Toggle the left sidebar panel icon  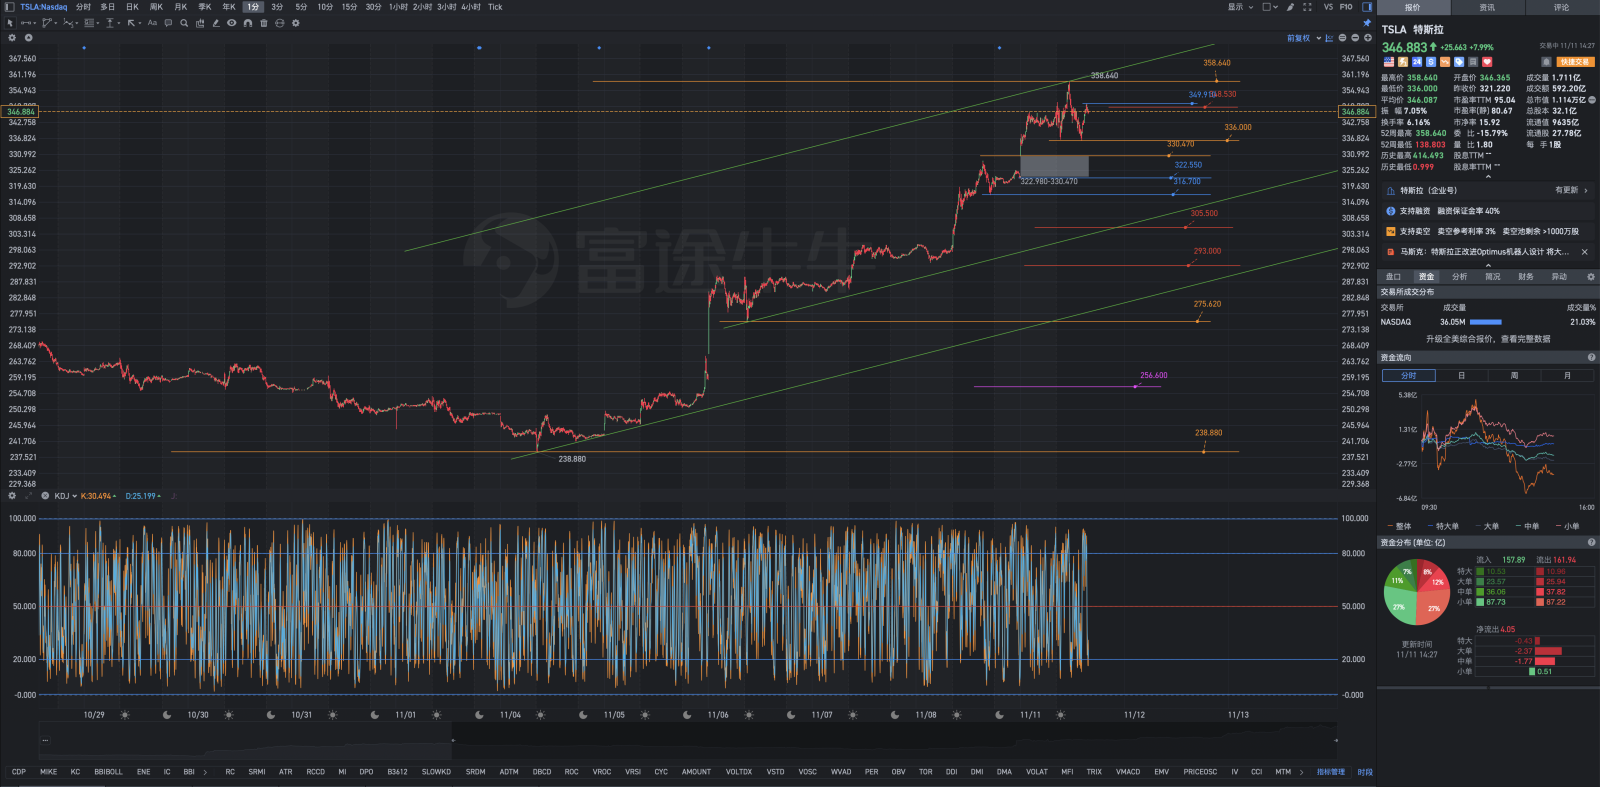pos(10,7)
